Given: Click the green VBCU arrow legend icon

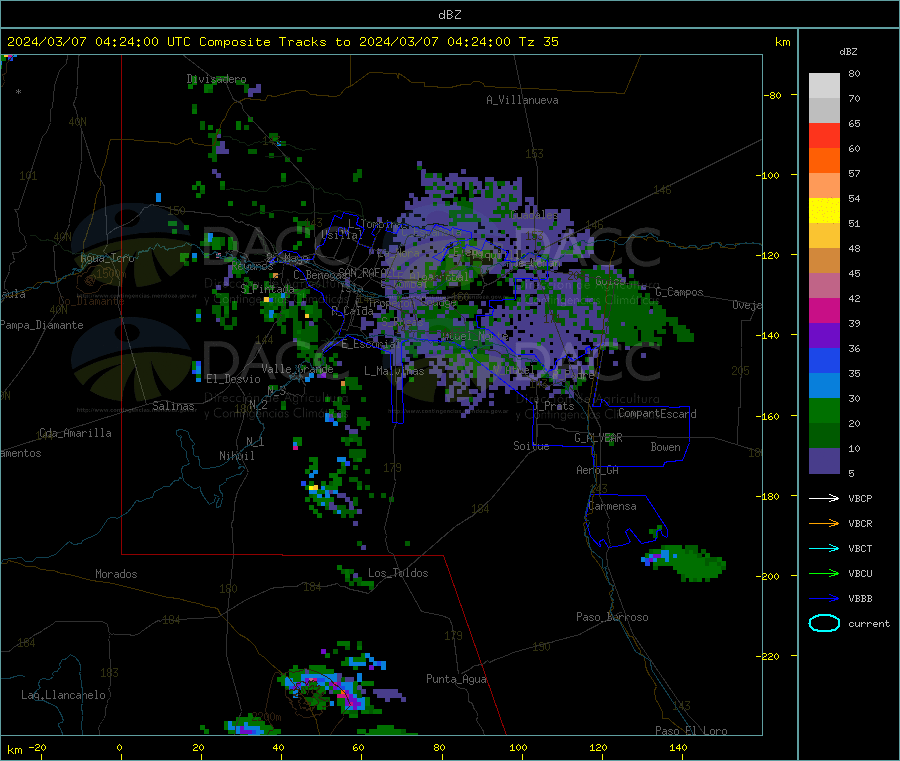Looking at the screenshot, I should (824, 573).
